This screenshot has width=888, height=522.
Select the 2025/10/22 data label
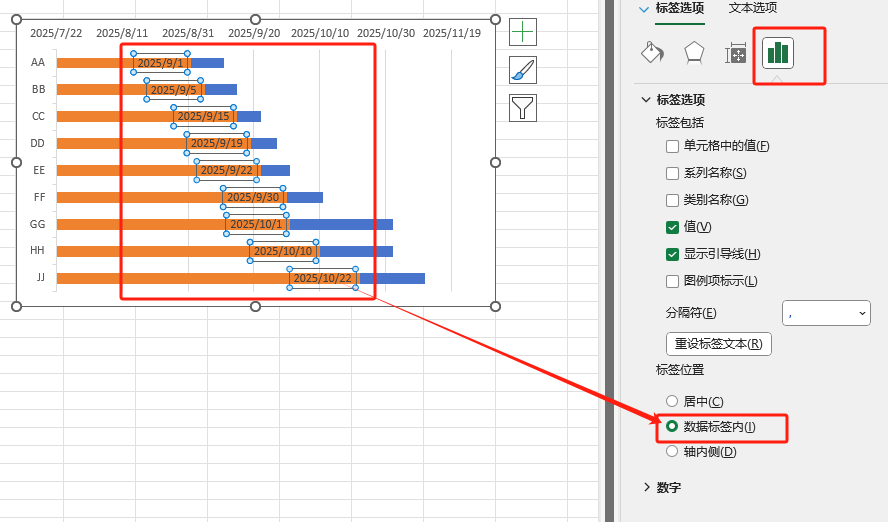pyautogui.click(x=323, y=278)
